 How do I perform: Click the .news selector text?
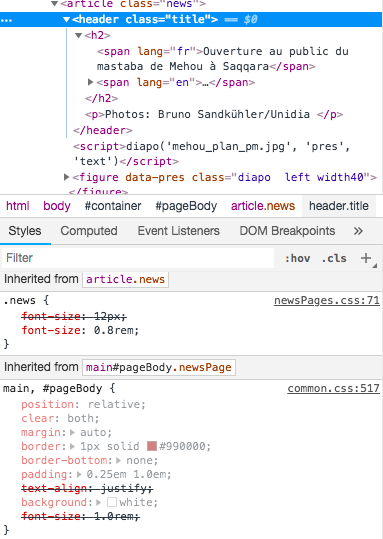(x=19, y=301)
